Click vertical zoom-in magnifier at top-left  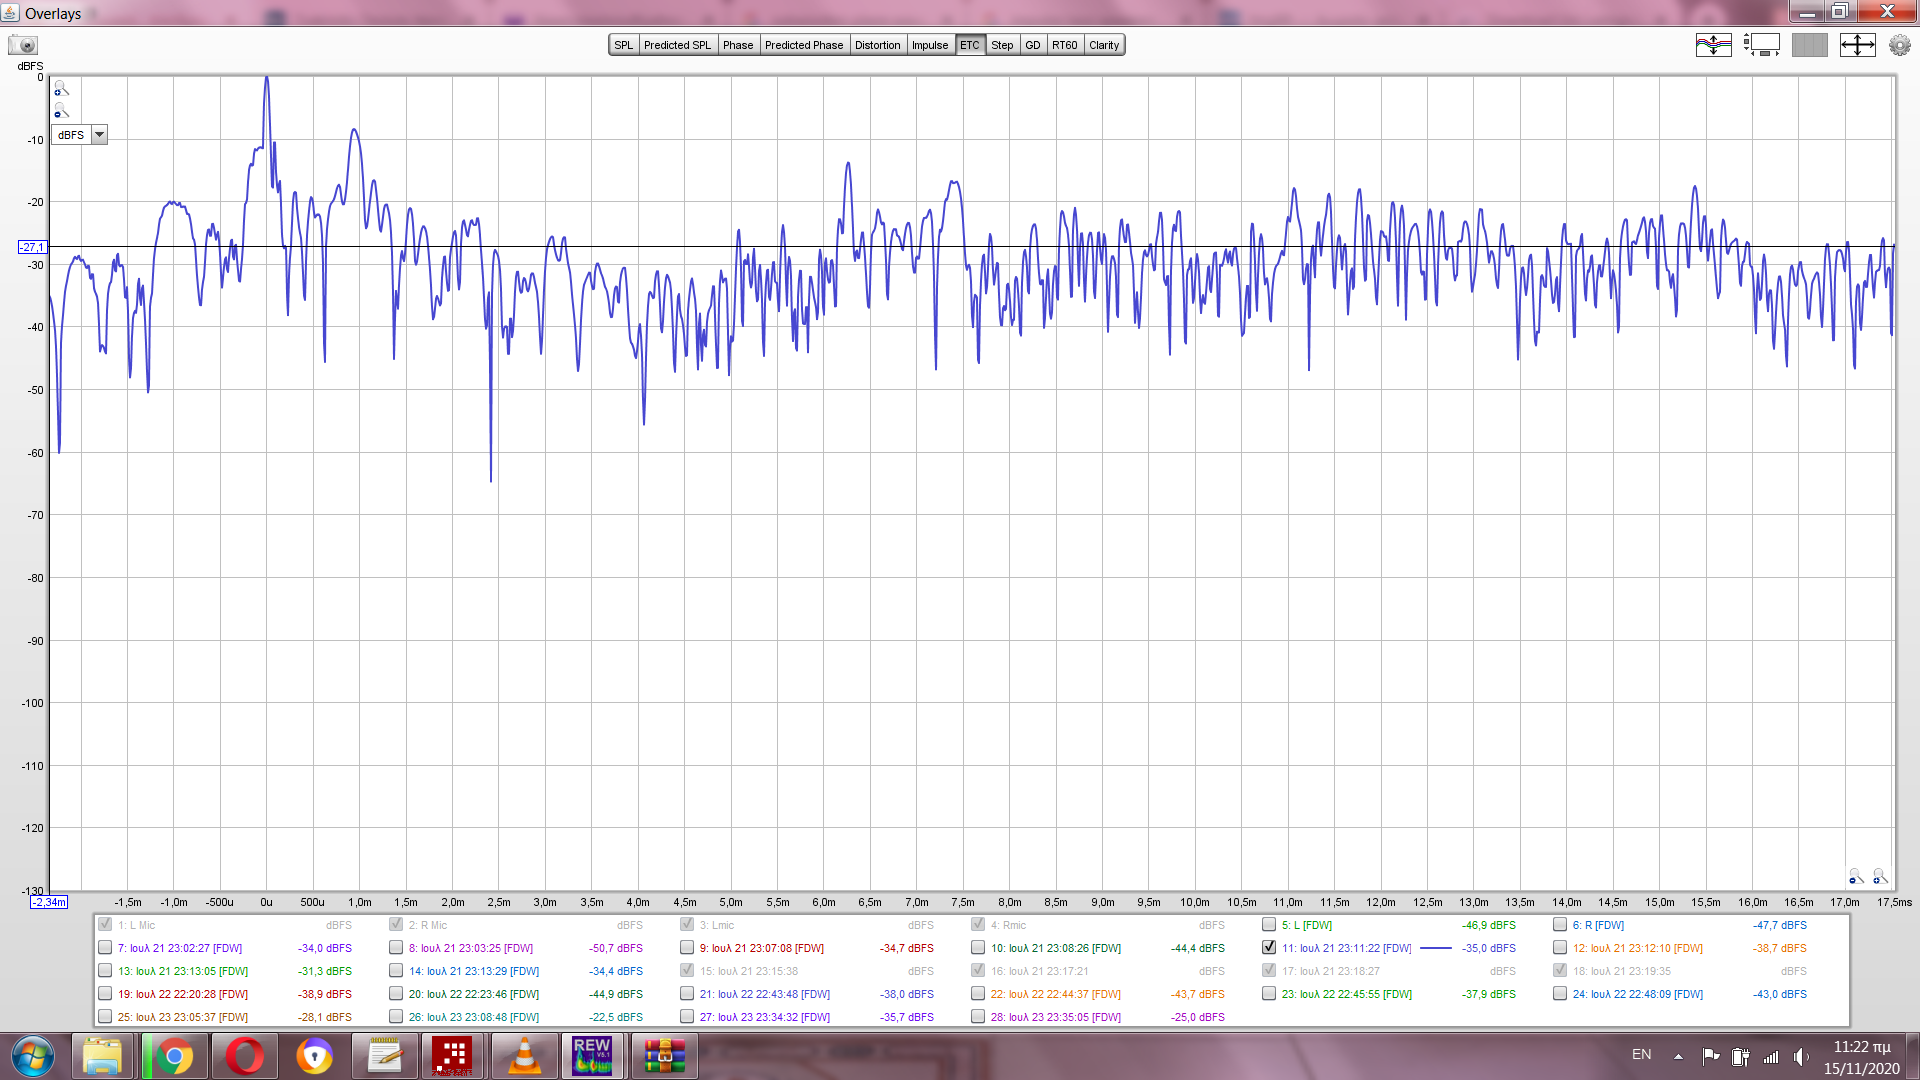pos(61,89)
